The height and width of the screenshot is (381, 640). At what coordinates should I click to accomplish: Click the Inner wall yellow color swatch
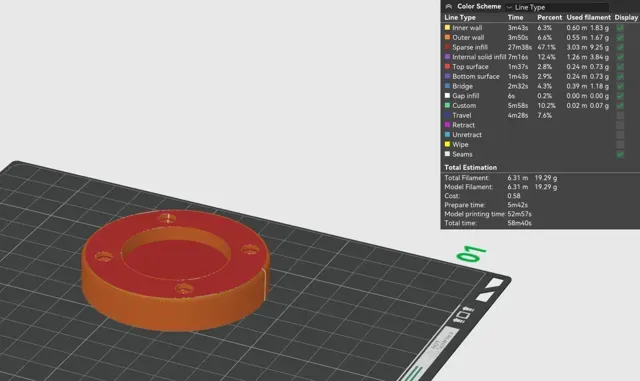point(447,27)
